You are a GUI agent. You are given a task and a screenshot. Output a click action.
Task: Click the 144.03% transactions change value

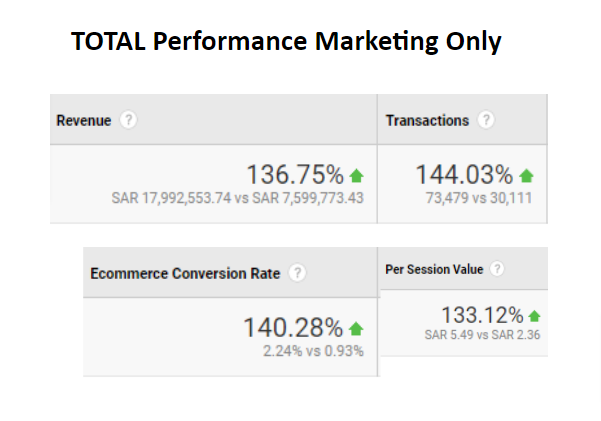(464, 175)
